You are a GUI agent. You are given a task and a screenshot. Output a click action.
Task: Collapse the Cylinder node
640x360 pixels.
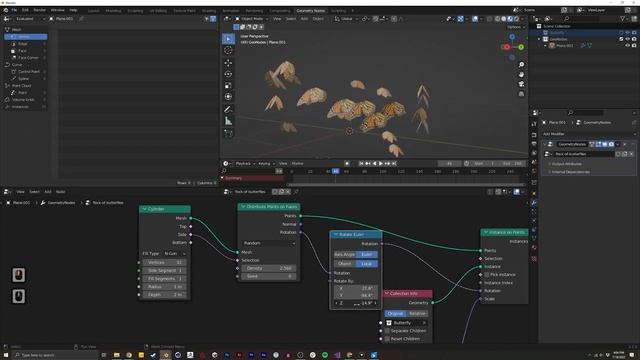coord(144,209)
